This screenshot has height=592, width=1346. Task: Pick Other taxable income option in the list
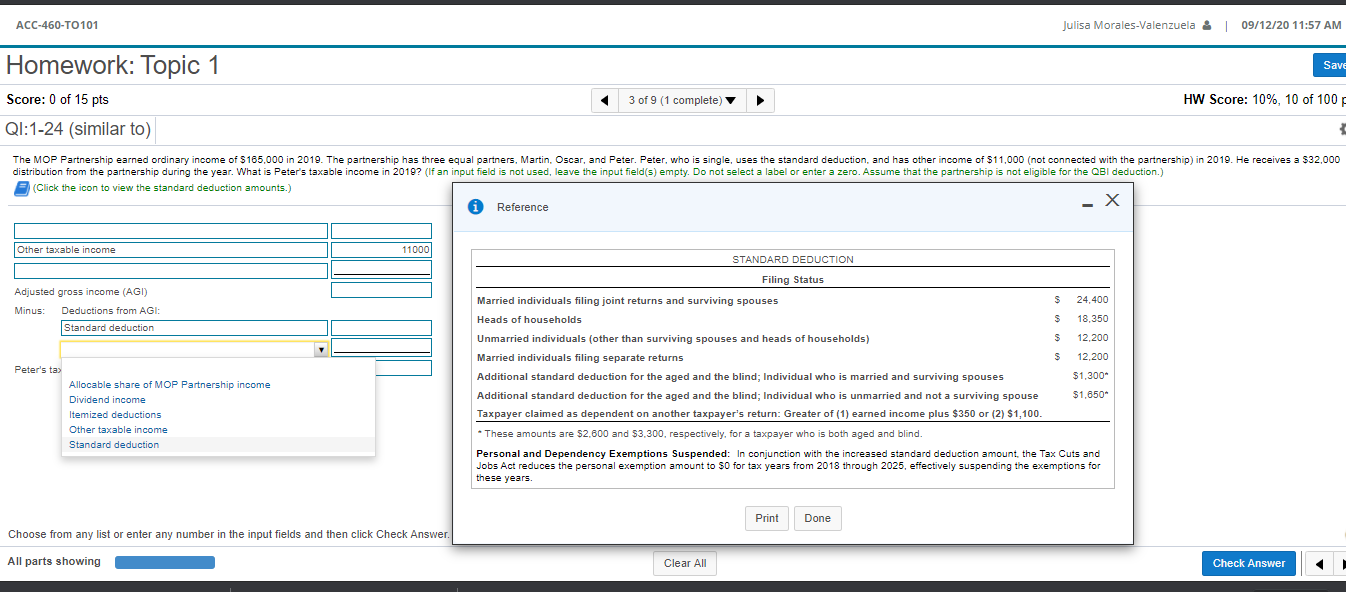tap(118, 430)
